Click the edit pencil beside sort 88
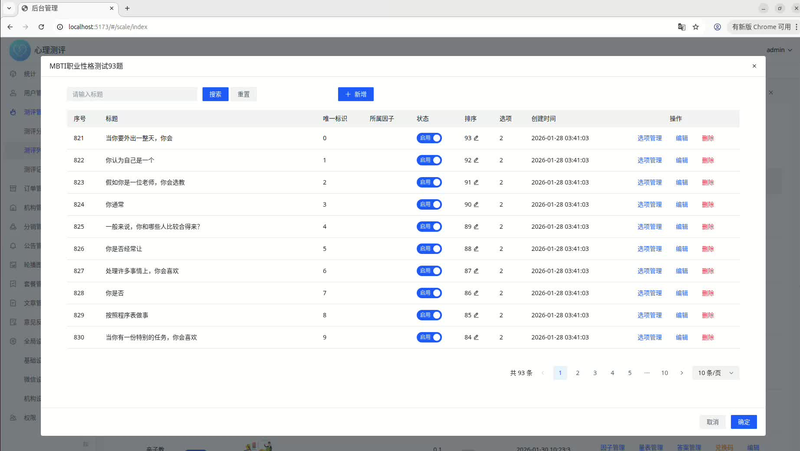The image size is (800, 451). click(x=476, y=249)
